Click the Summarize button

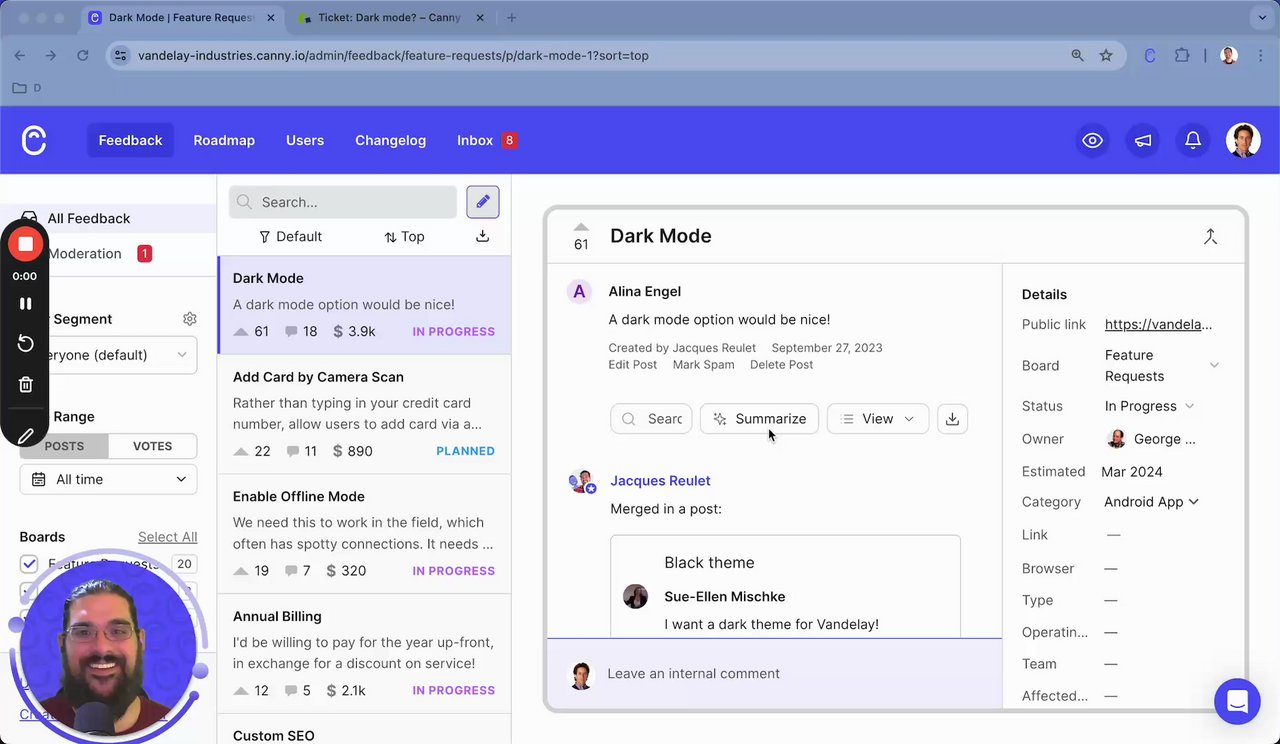coord(759,419)
